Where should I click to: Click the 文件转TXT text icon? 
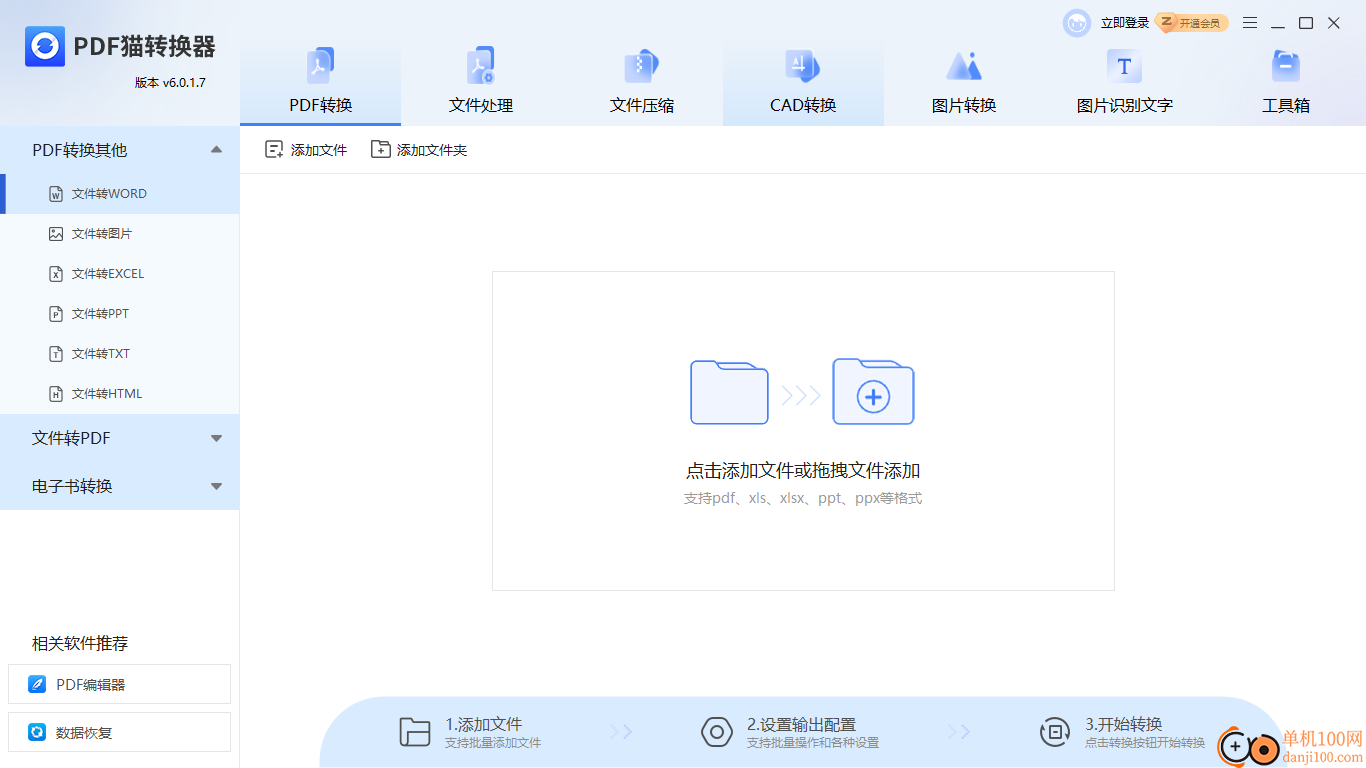(56, 354)
